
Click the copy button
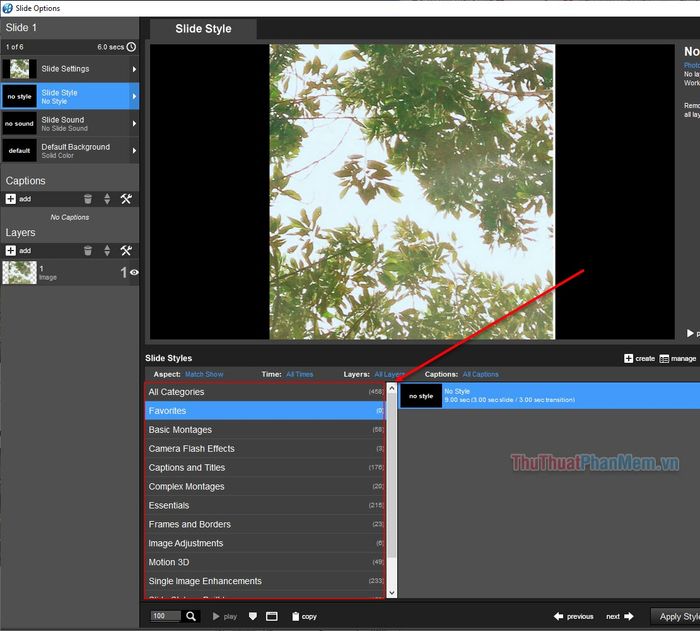click(304, 617)
